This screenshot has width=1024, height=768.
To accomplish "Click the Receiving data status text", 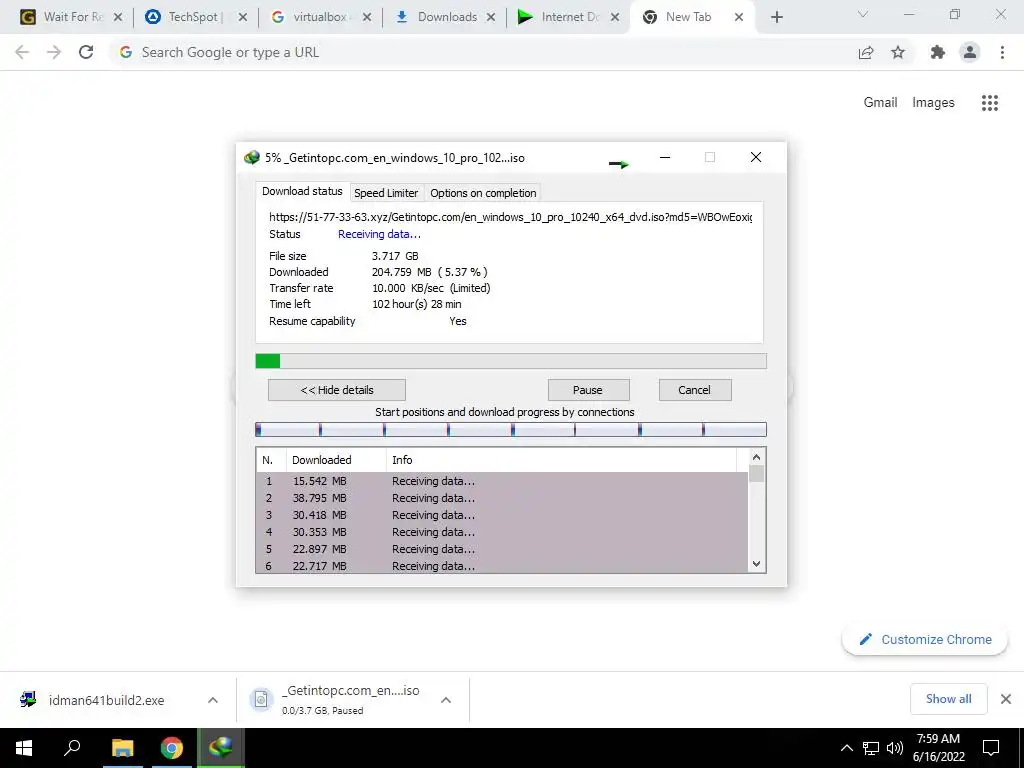I will 379,234.
